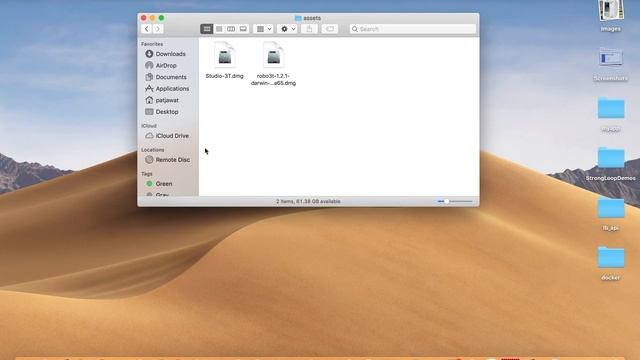
Task: Click the Locations sidebar heading
Action: click(153, 150)
